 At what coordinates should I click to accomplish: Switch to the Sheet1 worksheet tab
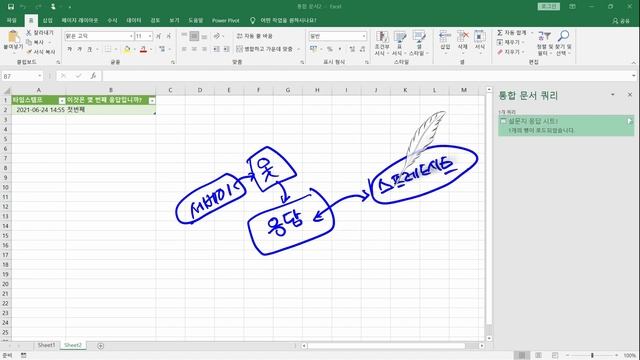point(46,345)
